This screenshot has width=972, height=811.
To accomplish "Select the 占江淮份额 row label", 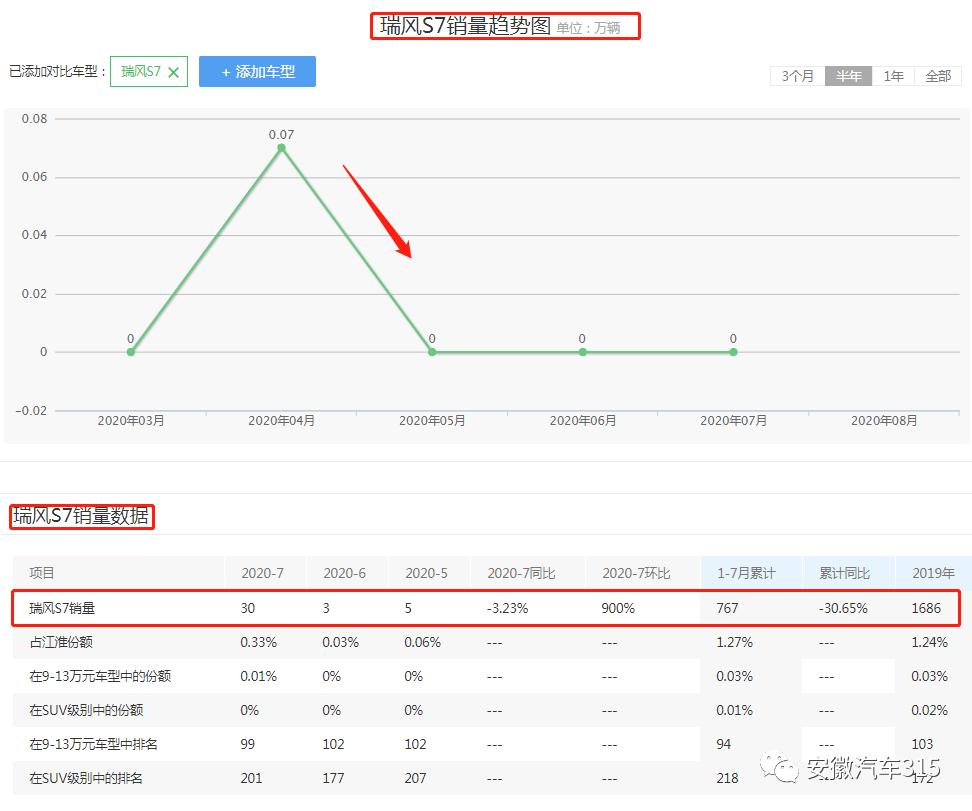I will (x=61, y=642).
